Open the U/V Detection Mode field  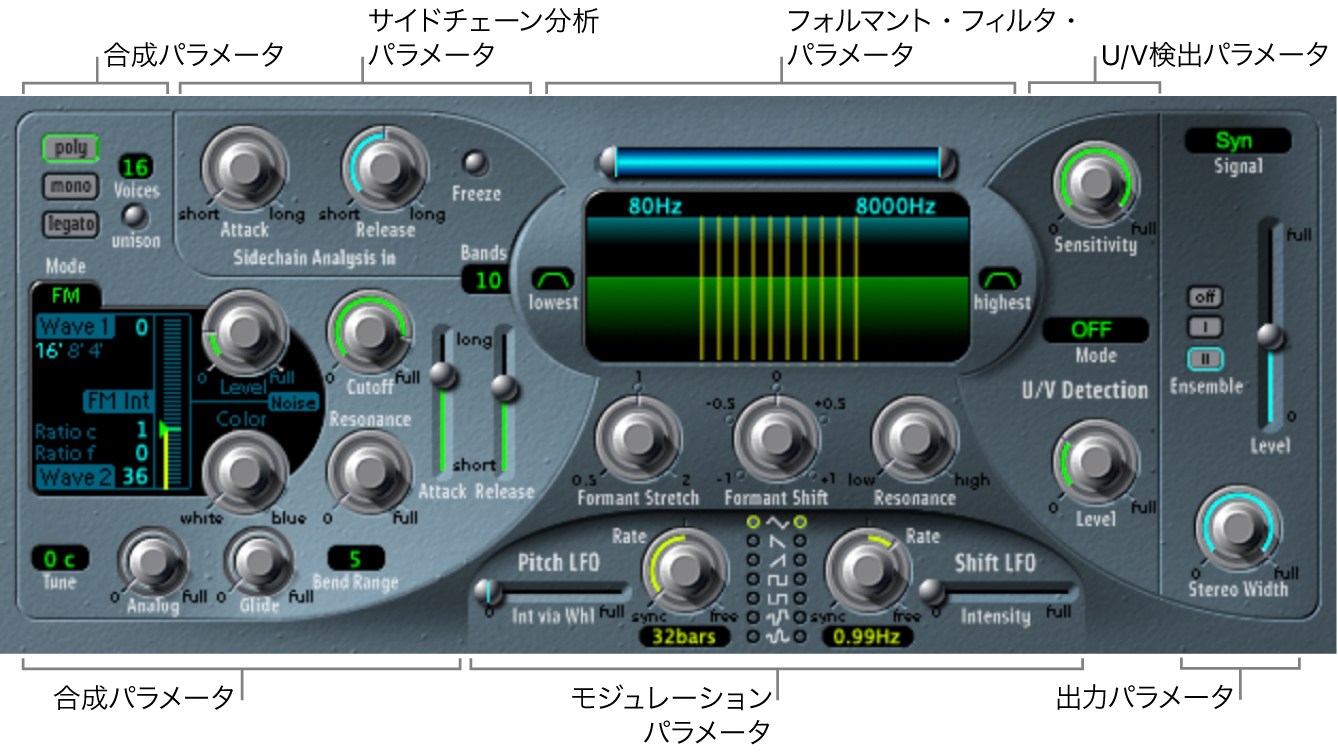[x=1095, y=330]
